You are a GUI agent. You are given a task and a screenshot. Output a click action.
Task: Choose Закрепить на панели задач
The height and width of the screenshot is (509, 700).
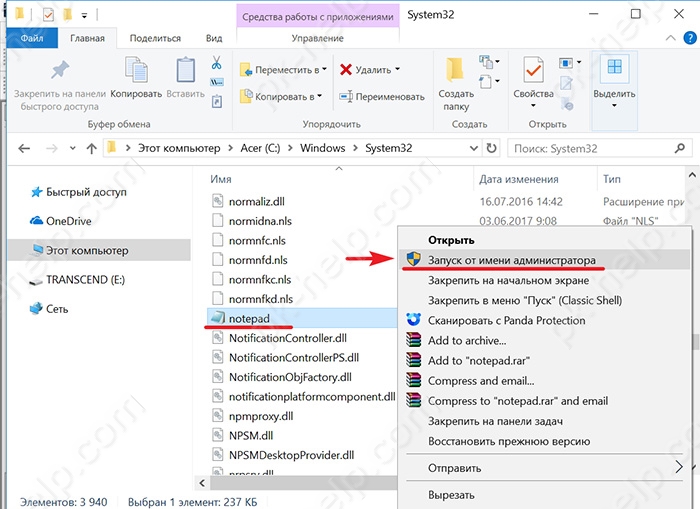[x=544, y=421]
